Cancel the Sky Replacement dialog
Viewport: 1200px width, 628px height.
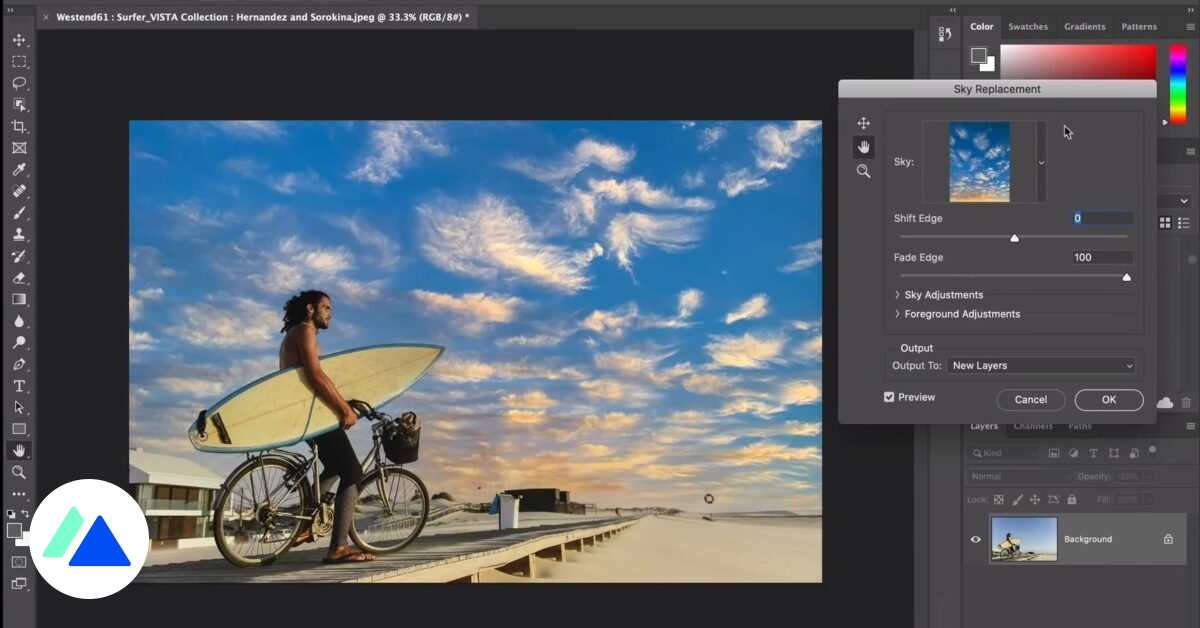coord(1030,400)
